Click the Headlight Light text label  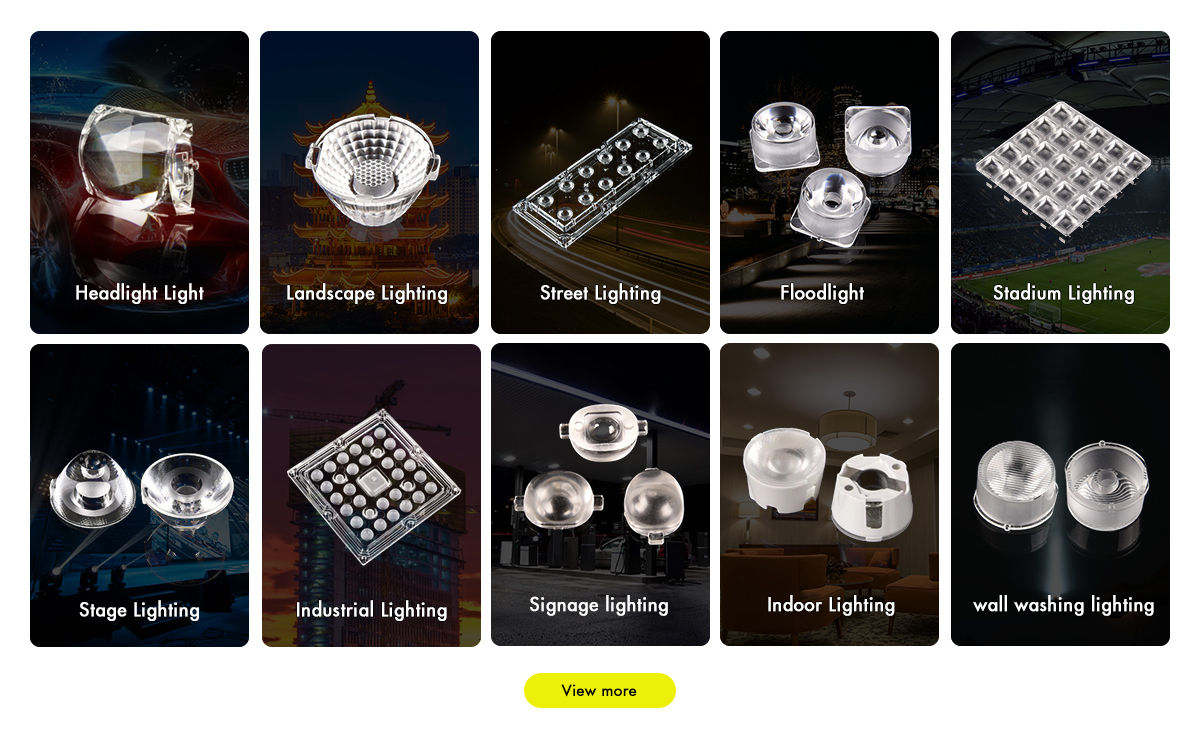click(x=139, y=293)
